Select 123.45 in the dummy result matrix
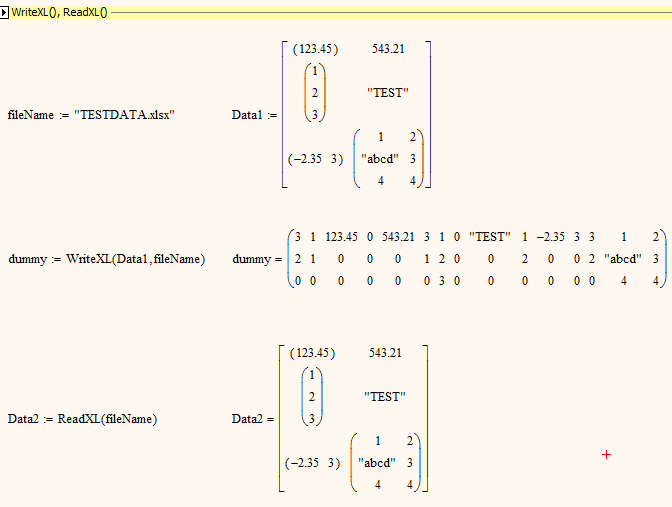This screenshot has height=507, width=672. pos(341,237)
